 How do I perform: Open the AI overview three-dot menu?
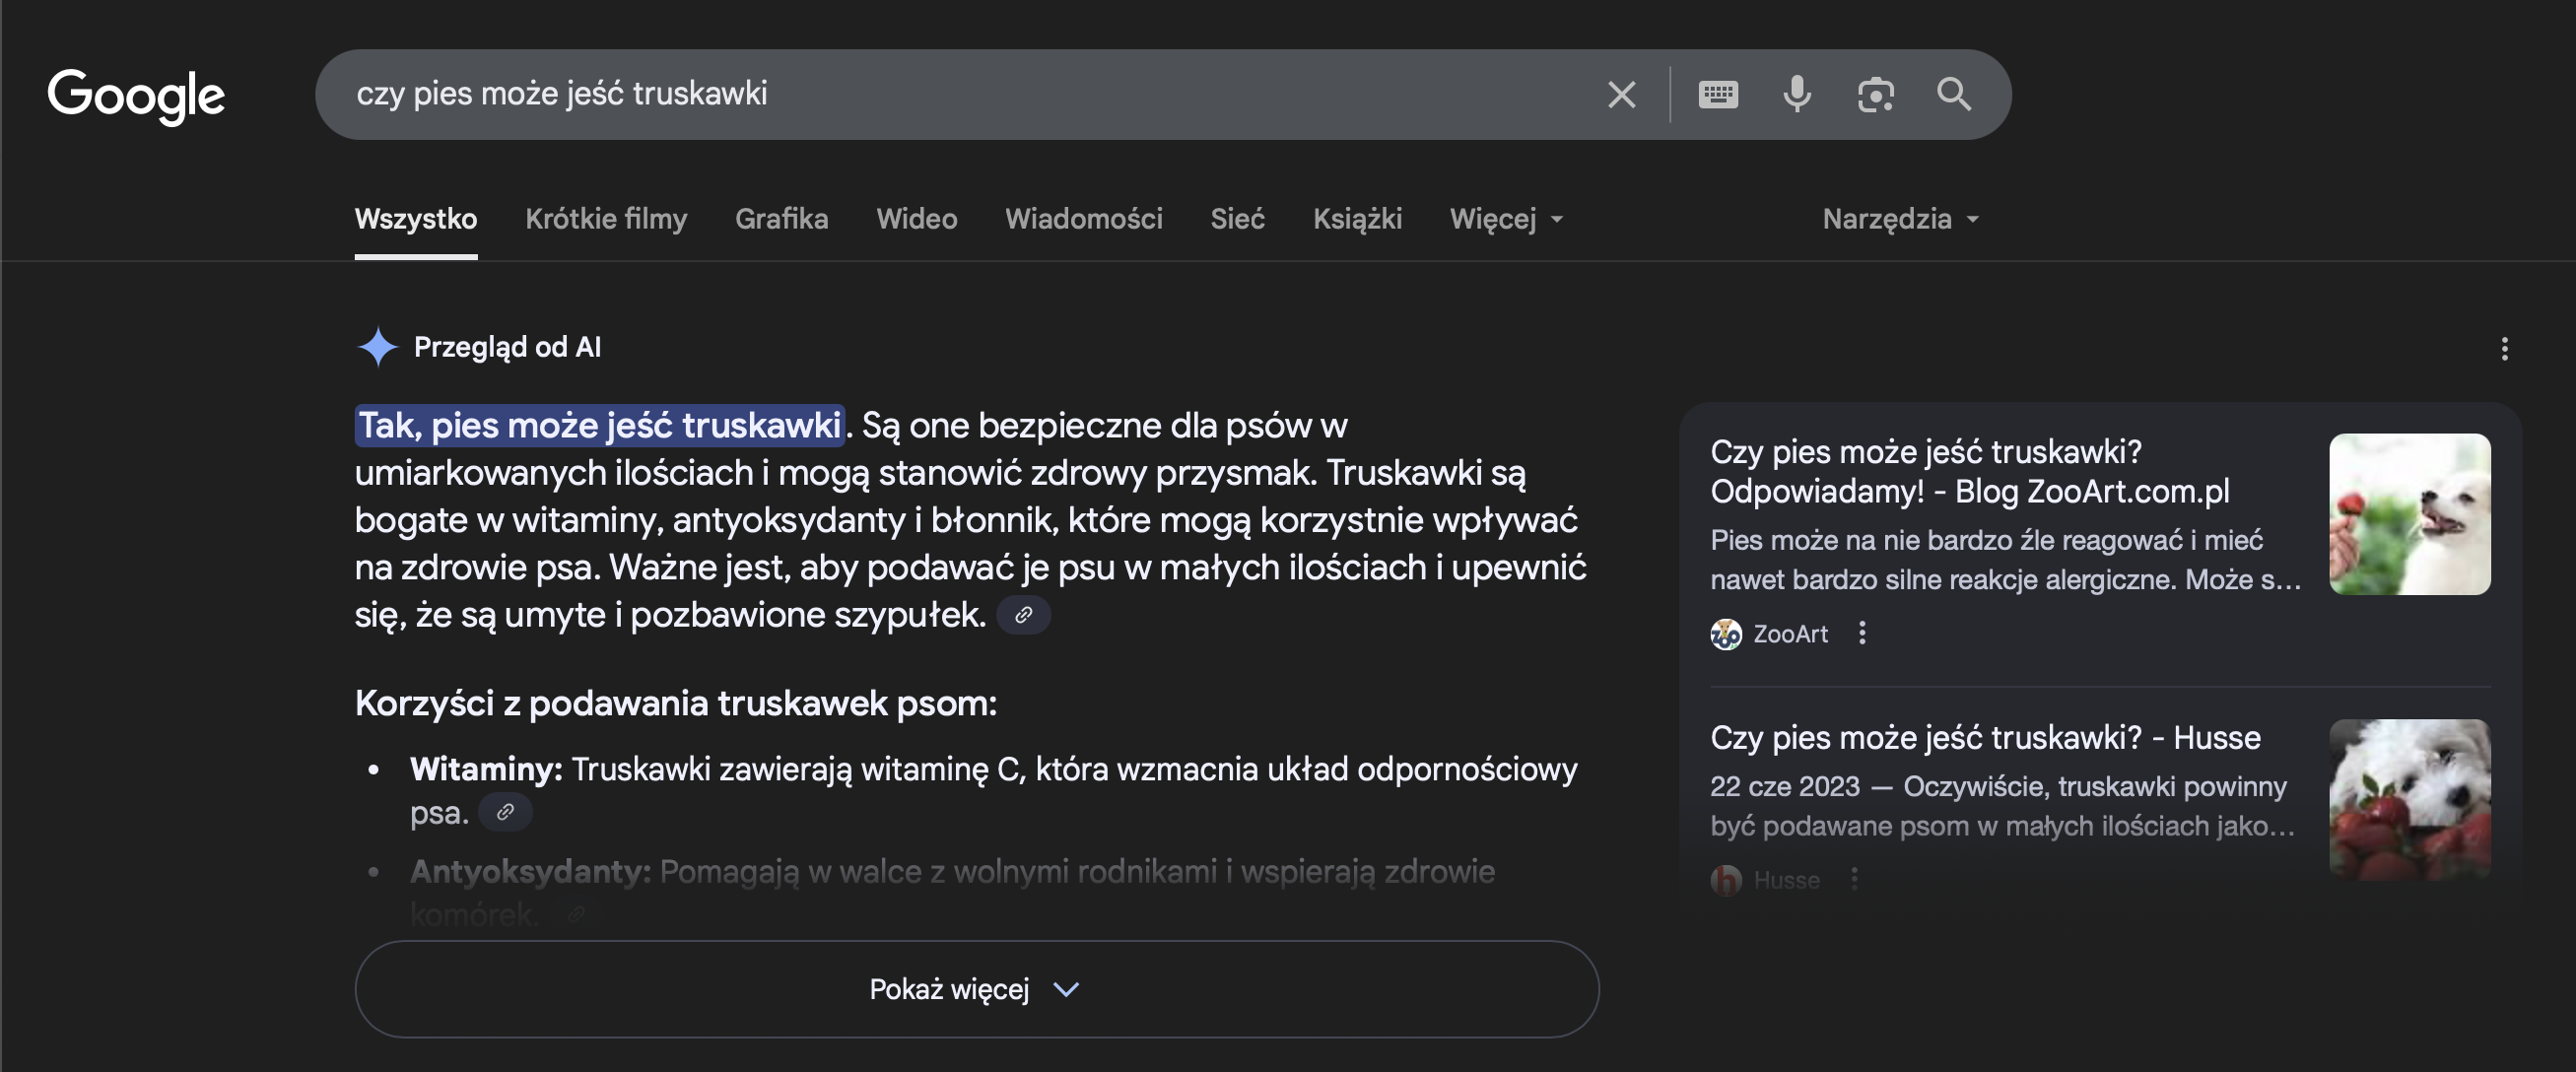pyautogui.click(x=2504, y=349)
